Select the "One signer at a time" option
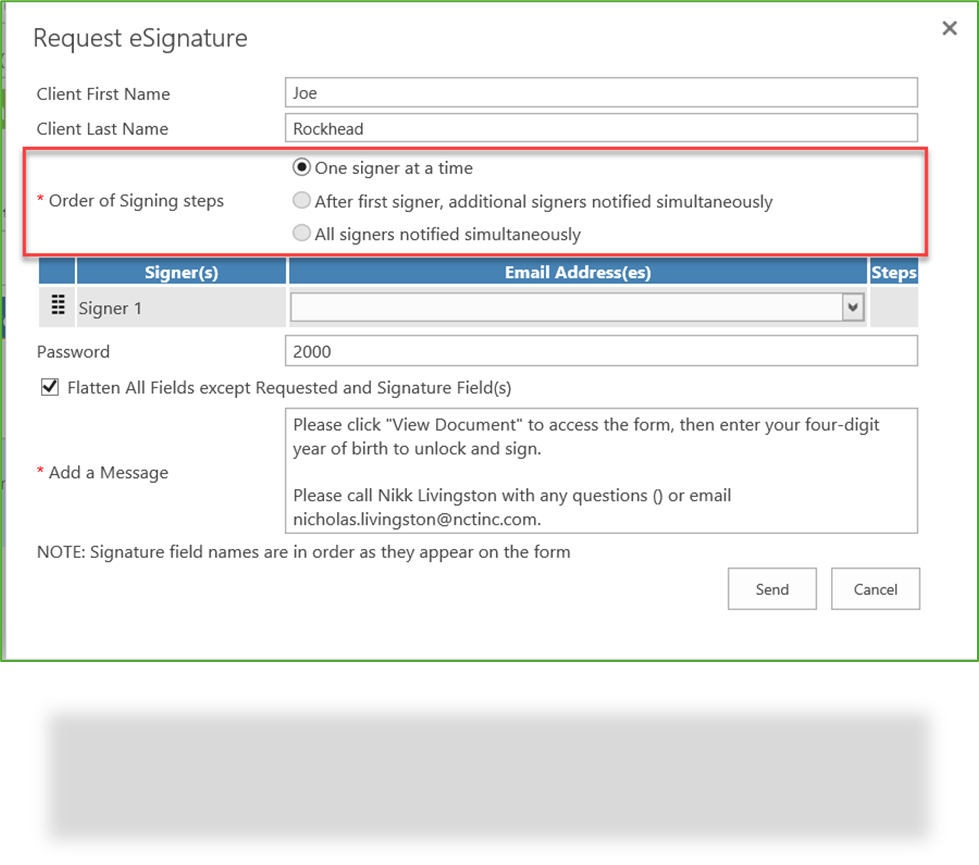 [x=301, y=167]
